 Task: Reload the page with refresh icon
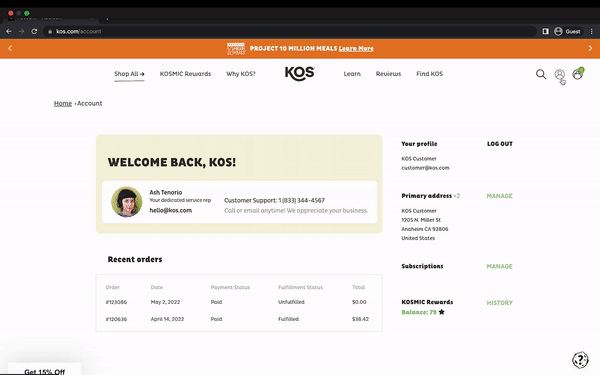tap(34, 31)
